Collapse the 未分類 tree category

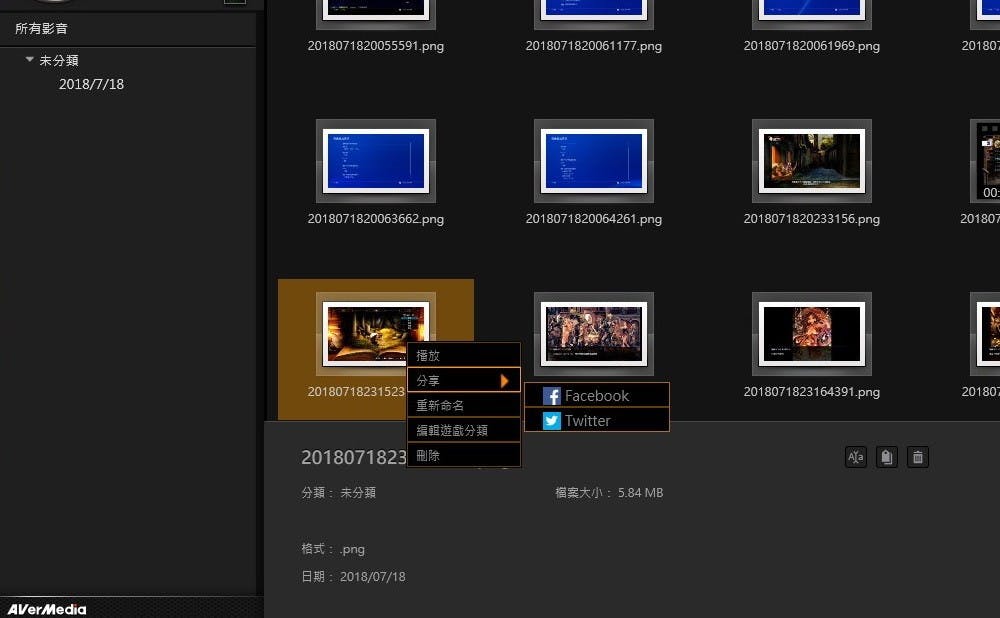point(30,61)
